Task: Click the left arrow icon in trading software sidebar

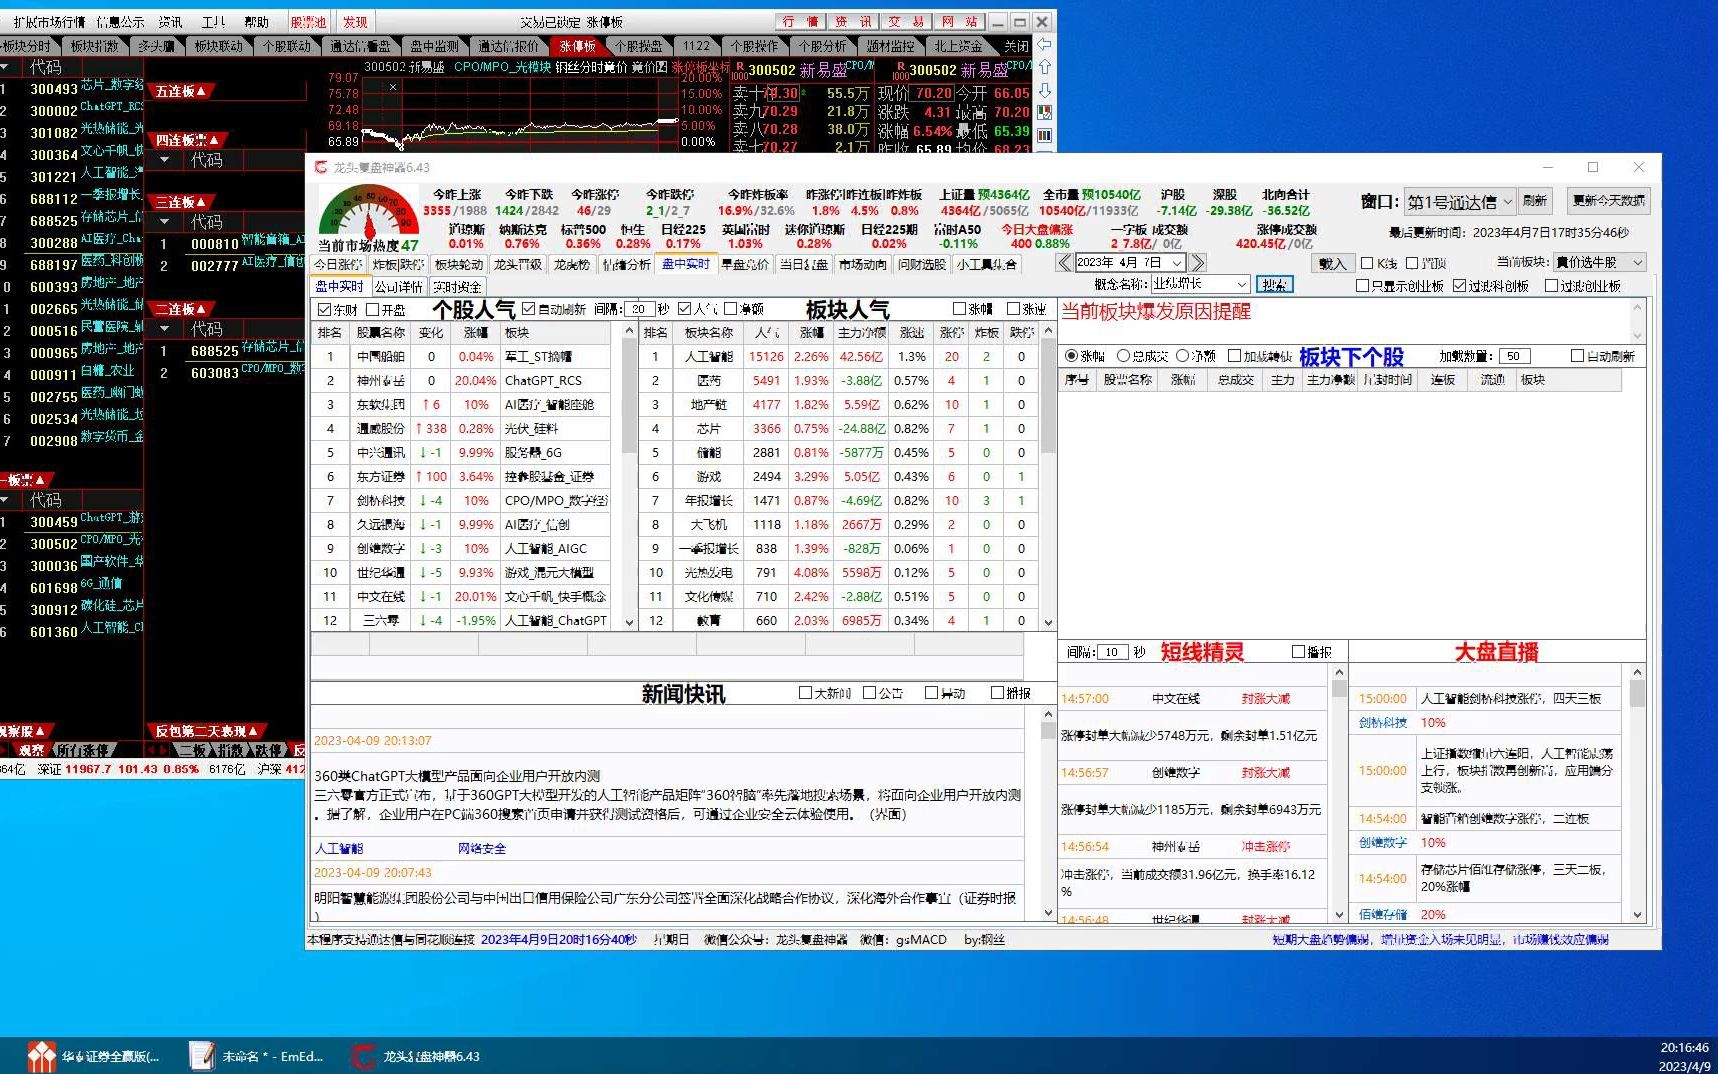Action: coord(1044,44)
